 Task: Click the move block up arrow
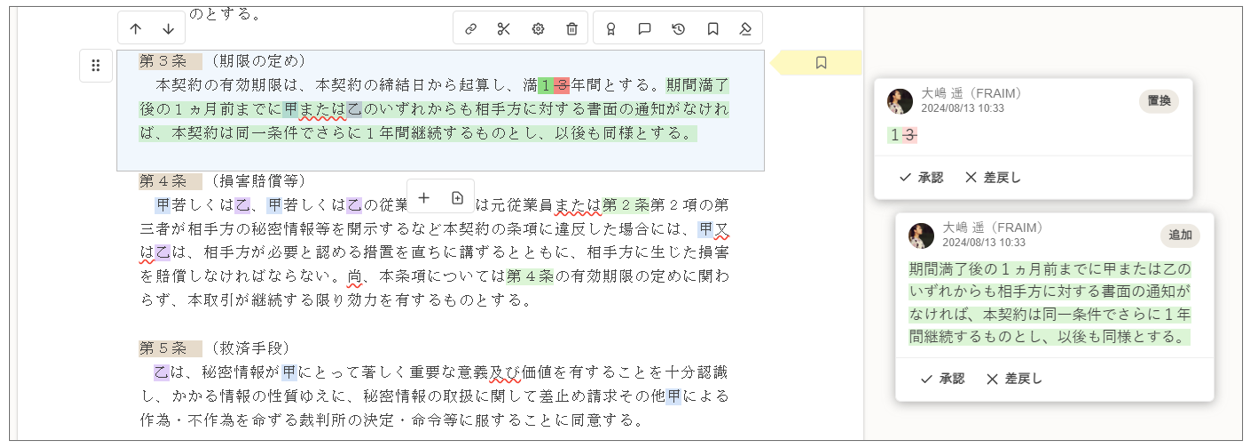tap(136, 29)
